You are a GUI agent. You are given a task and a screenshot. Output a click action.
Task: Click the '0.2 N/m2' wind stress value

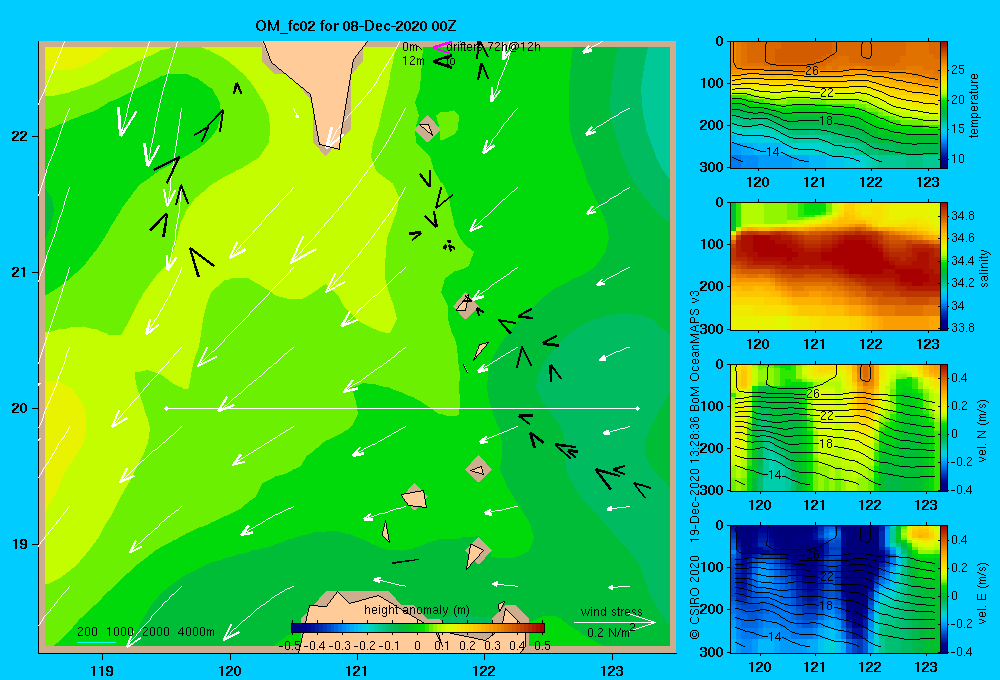[x=611, y=631]
